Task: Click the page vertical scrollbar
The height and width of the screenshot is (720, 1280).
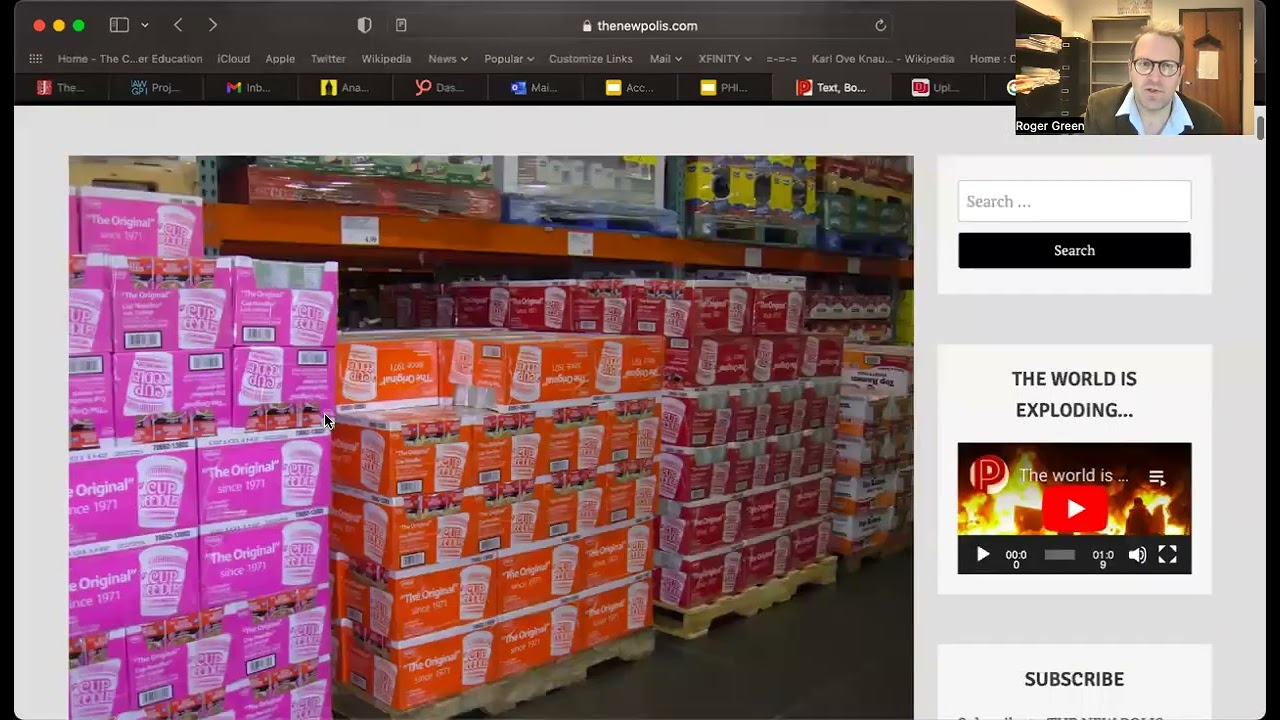Action: 1260,129
